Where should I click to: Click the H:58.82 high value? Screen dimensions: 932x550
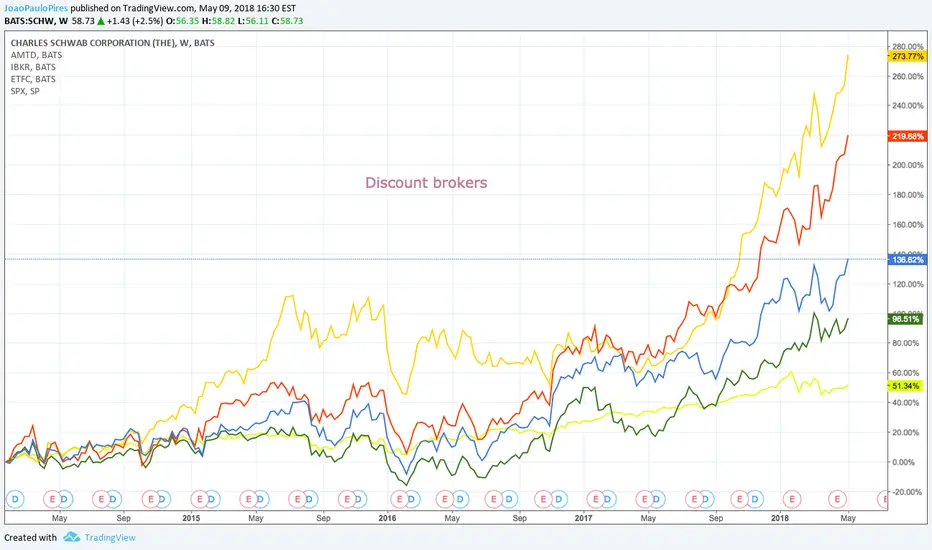218,21
